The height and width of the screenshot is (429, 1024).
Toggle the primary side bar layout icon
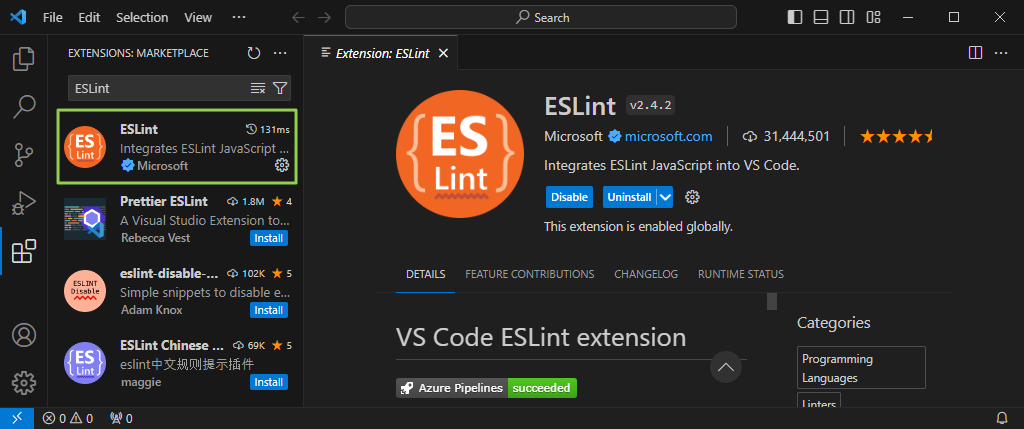[x=795, y=18]
